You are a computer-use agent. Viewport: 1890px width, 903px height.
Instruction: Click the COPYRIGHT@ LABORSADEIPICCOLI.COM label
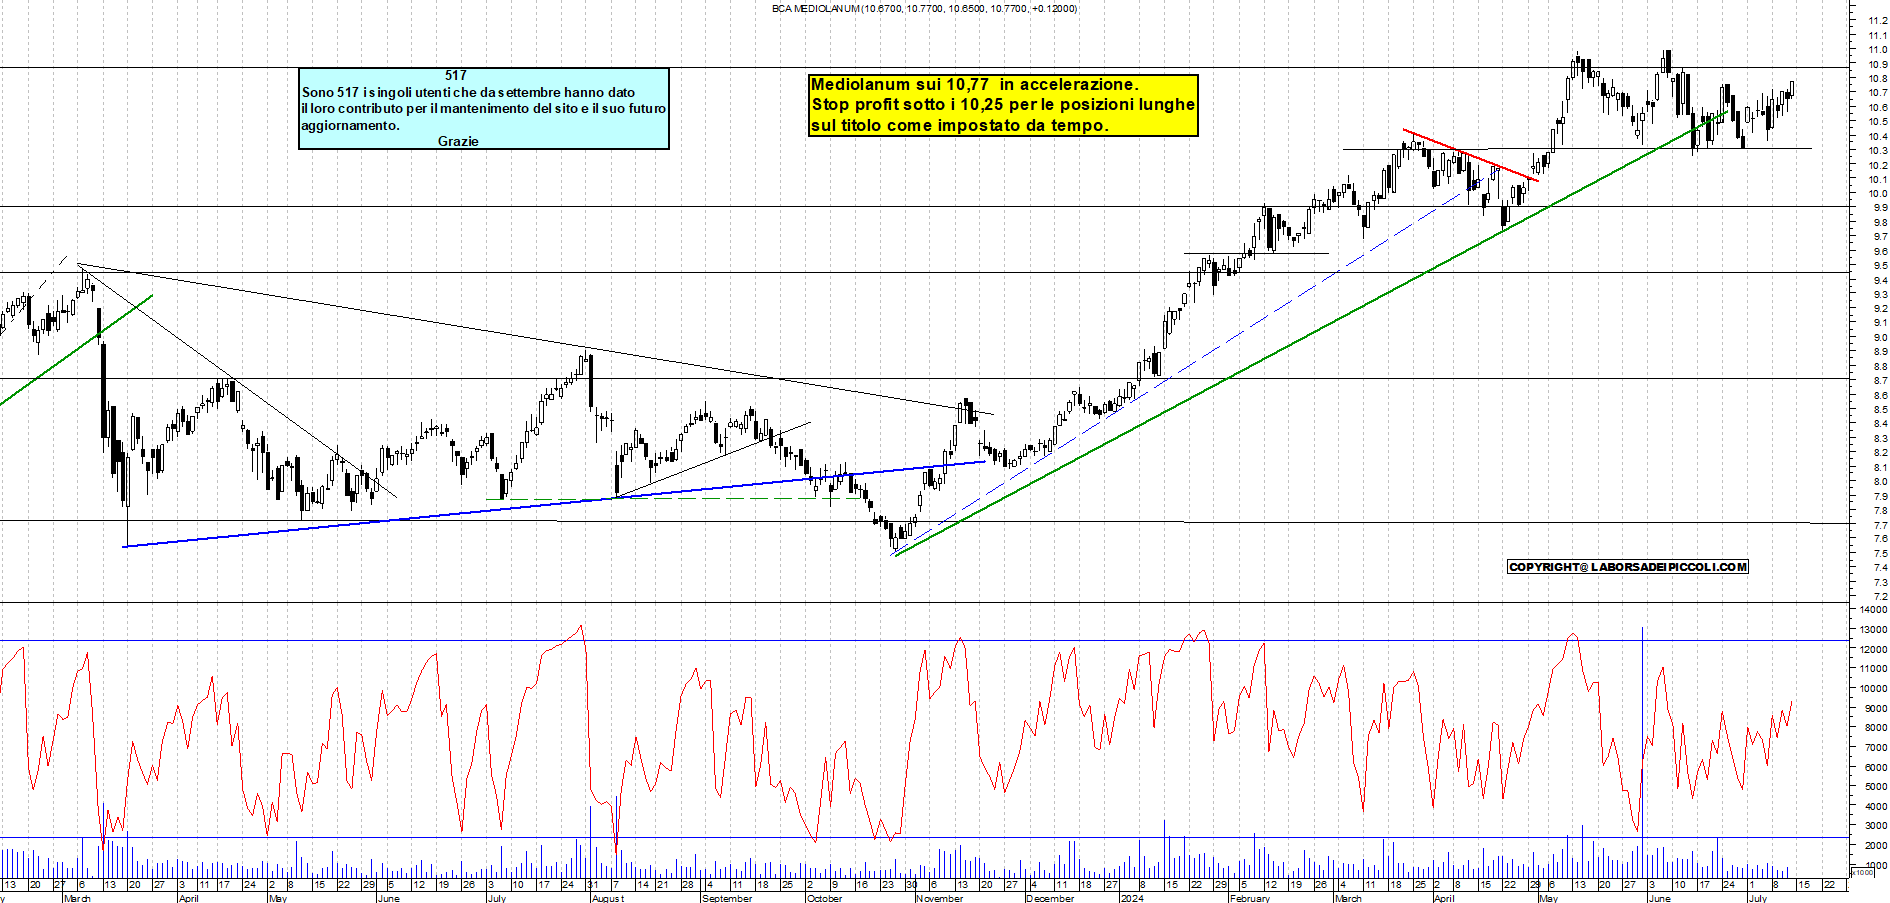coord(1628,567)
